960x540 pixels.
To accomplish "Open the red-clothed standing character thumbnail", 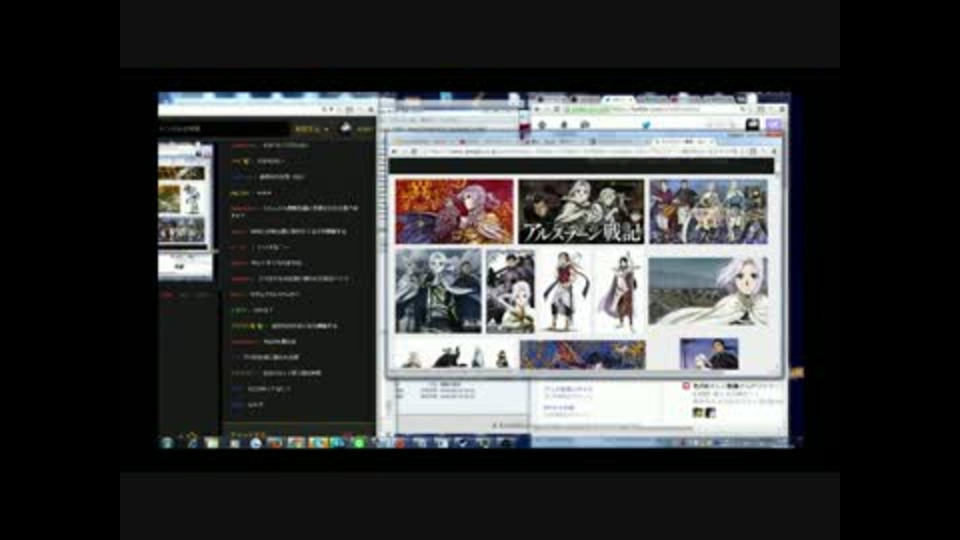I will pos(563,291).
